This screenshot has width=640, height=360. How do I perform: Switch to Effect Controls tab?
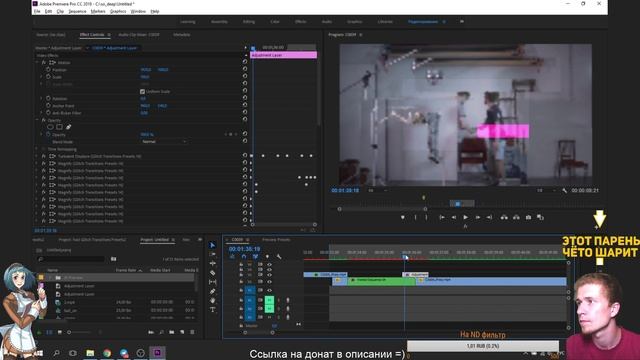click(x=92, y=35)
